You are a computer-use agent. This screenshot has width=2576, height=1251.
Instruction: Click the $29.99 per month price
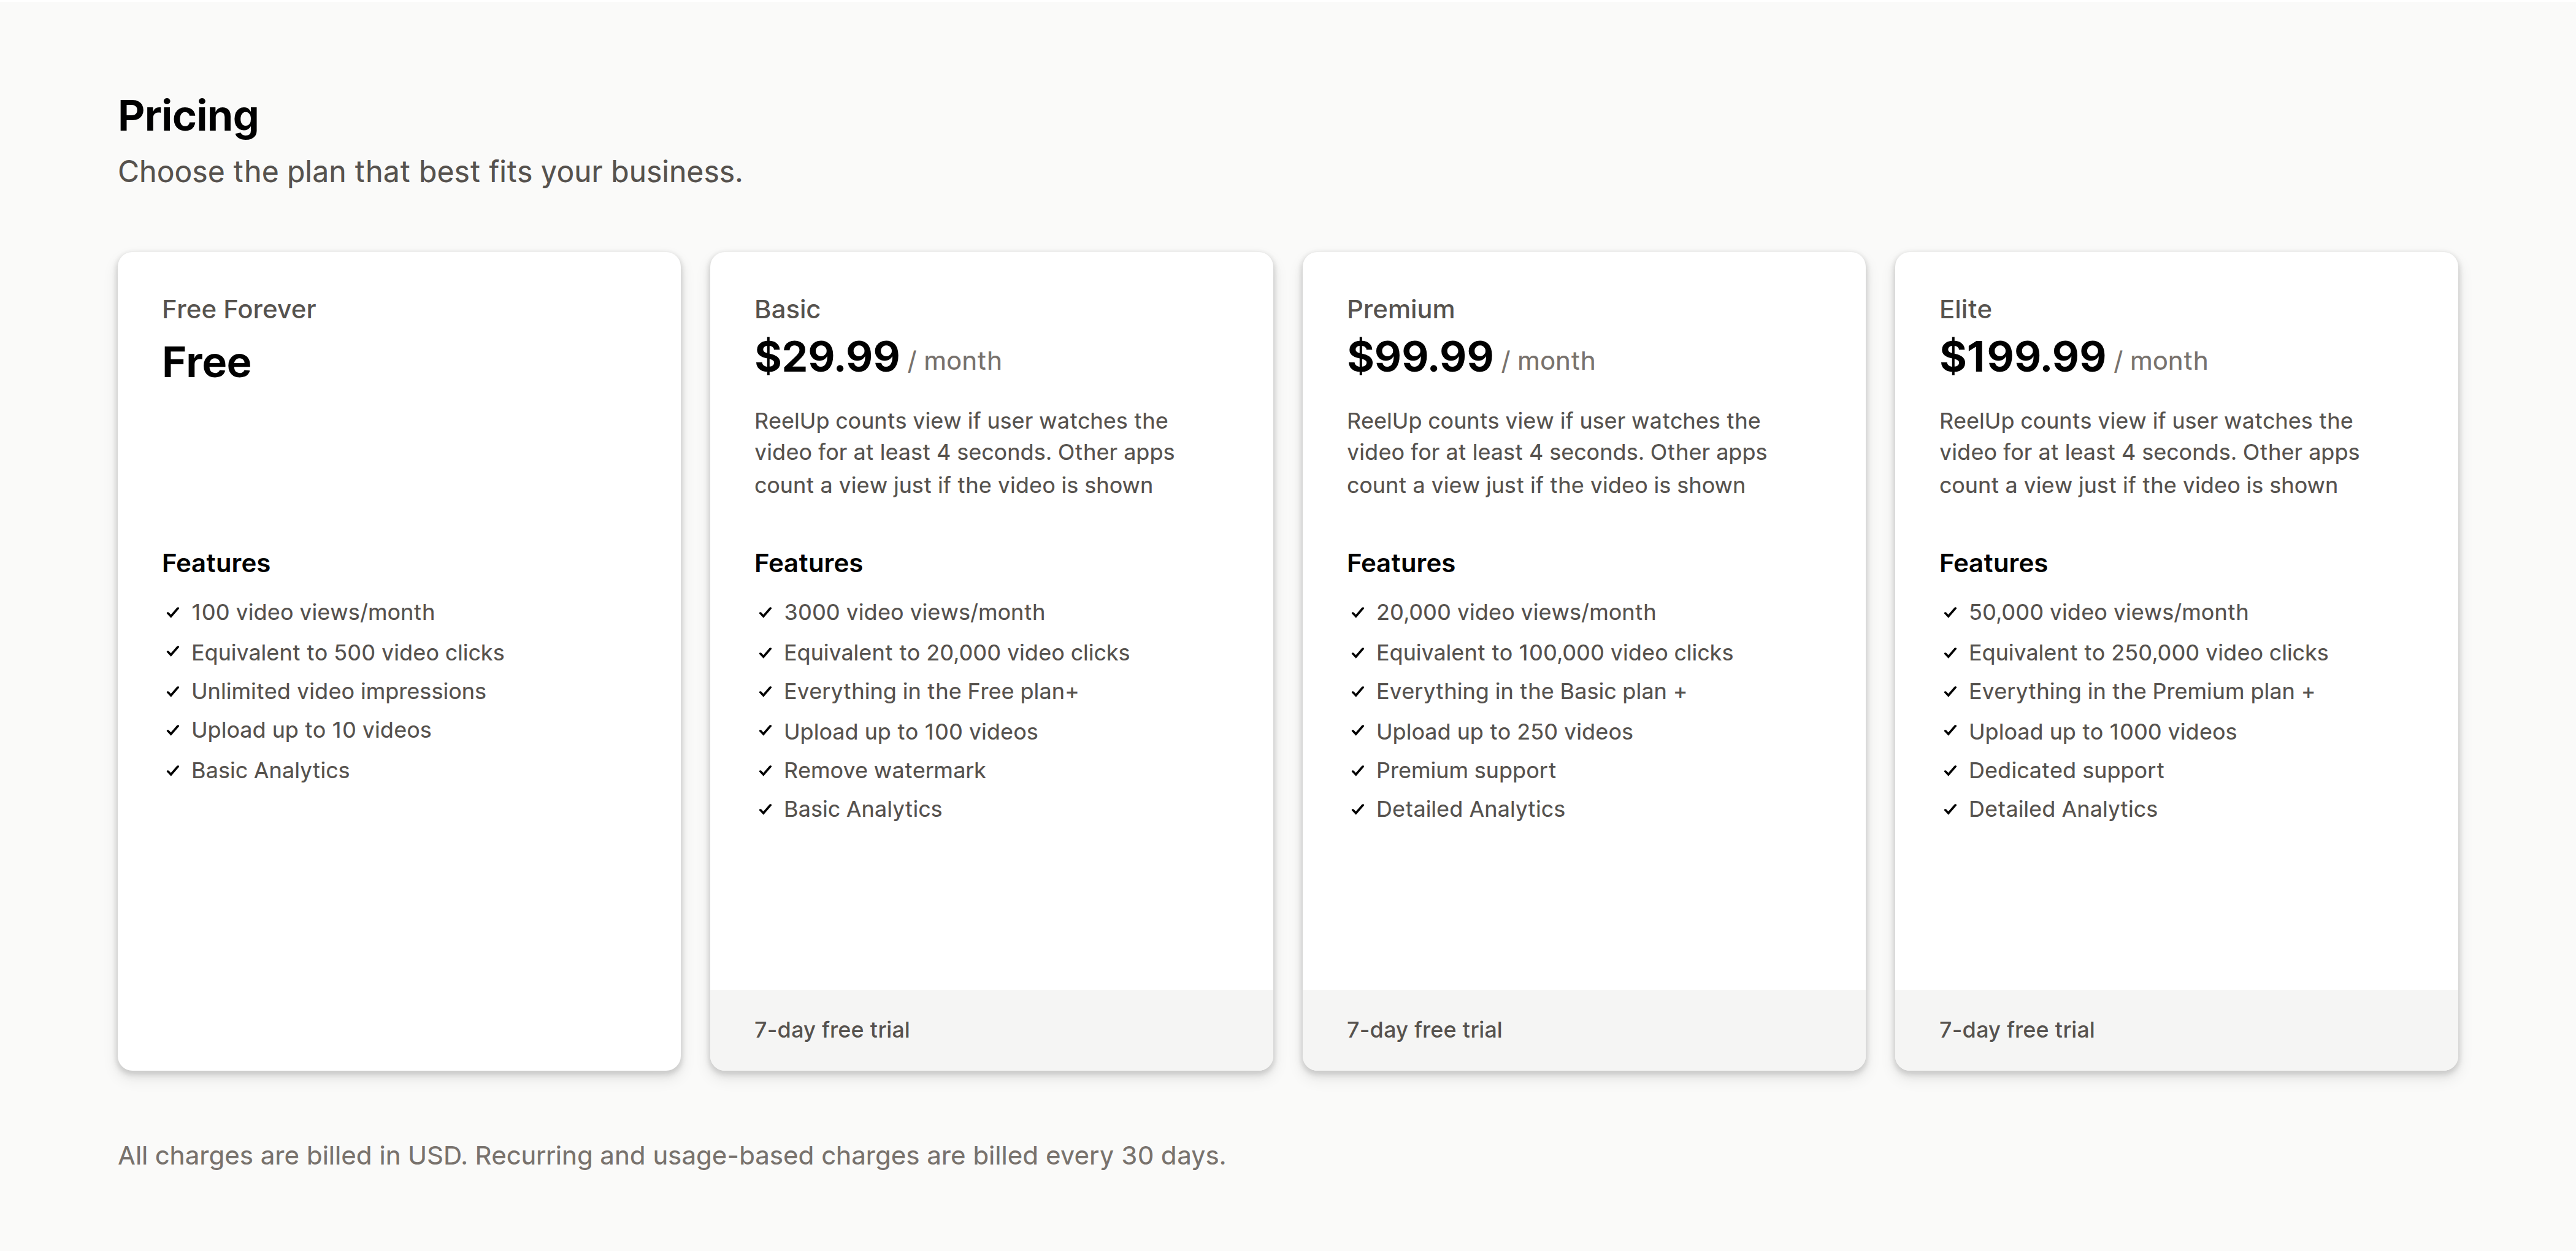[878, 357]
